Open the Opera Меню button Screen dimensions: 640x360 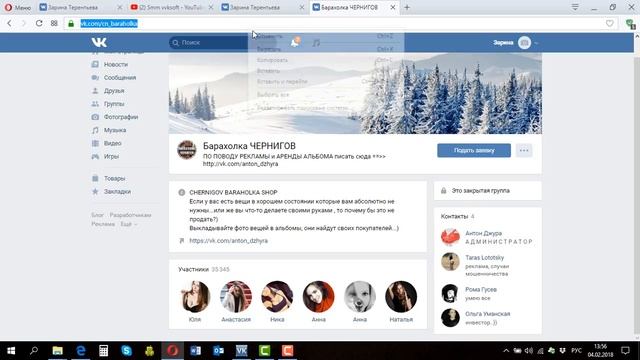[18, 7]
